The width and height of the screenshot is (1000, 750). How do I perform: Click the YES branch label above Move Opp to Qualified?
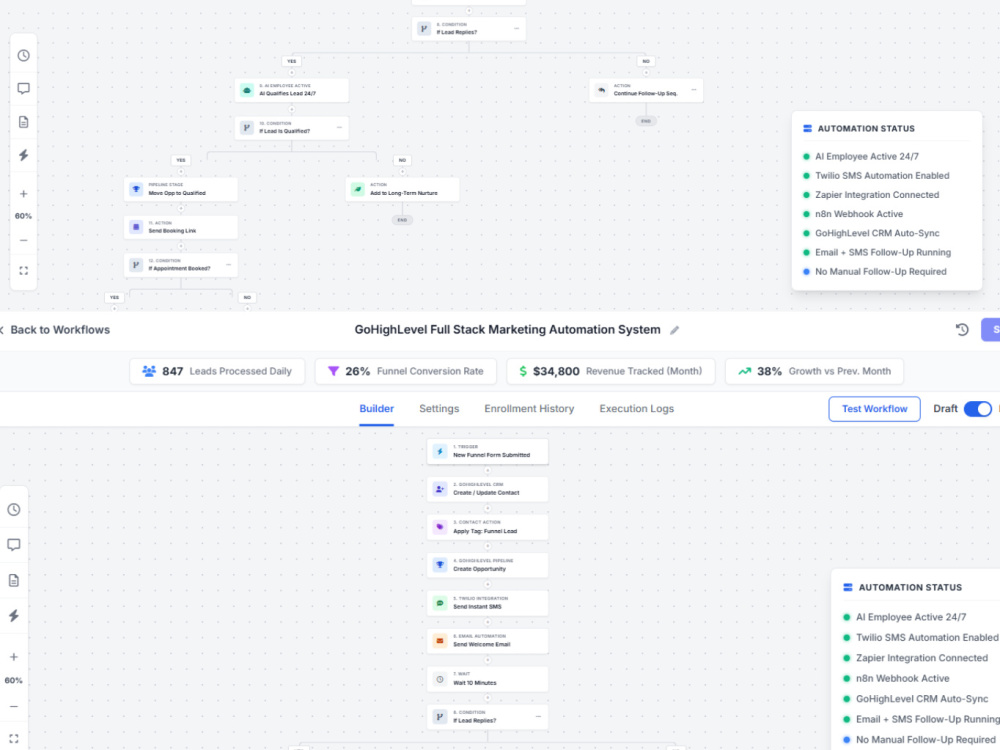point(180,160)
